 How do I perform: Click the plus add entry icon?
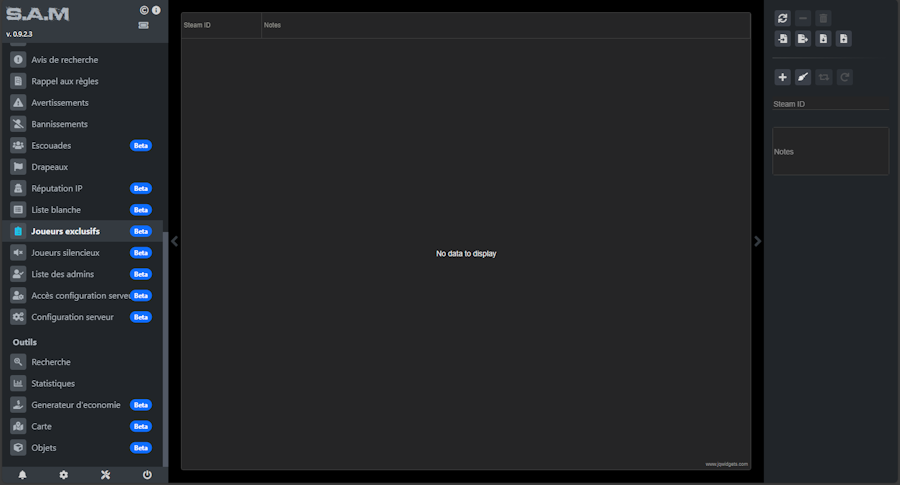[x=783, y=77]
